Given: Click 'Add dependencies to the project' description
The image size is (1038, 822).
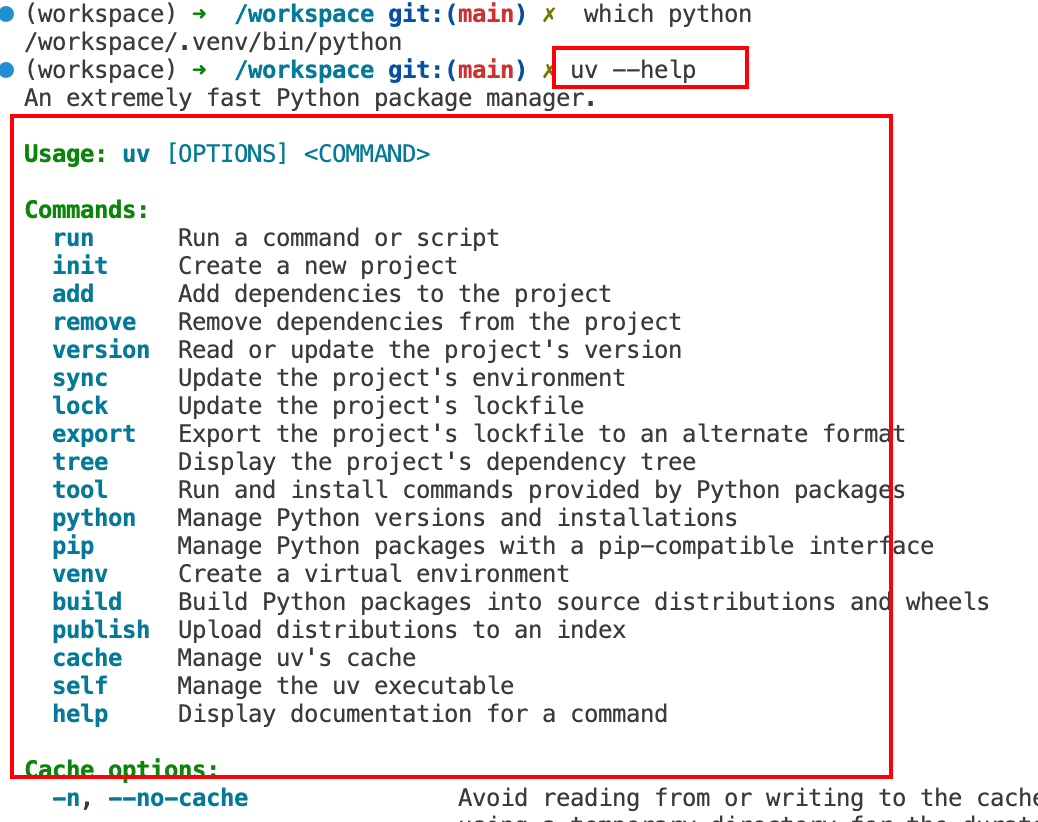Looking at the screenshot, I should [x=395, y=294].
